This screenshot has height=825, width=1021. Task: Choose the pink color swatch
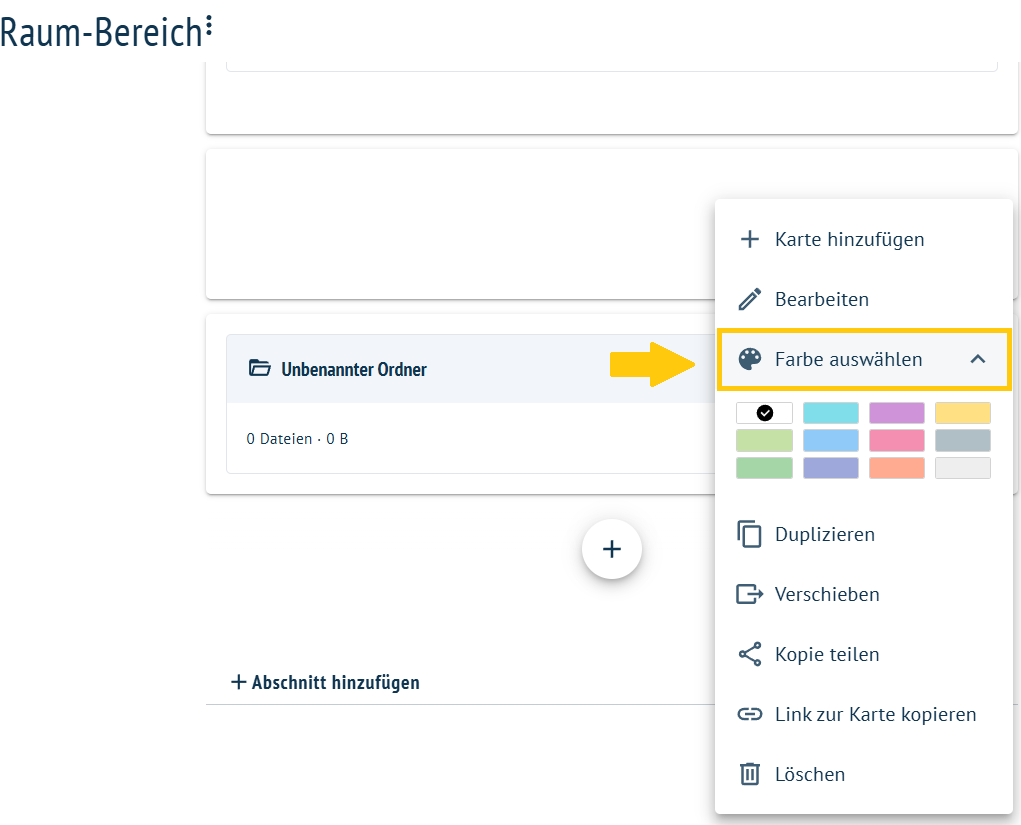click(x=897, y=440)
